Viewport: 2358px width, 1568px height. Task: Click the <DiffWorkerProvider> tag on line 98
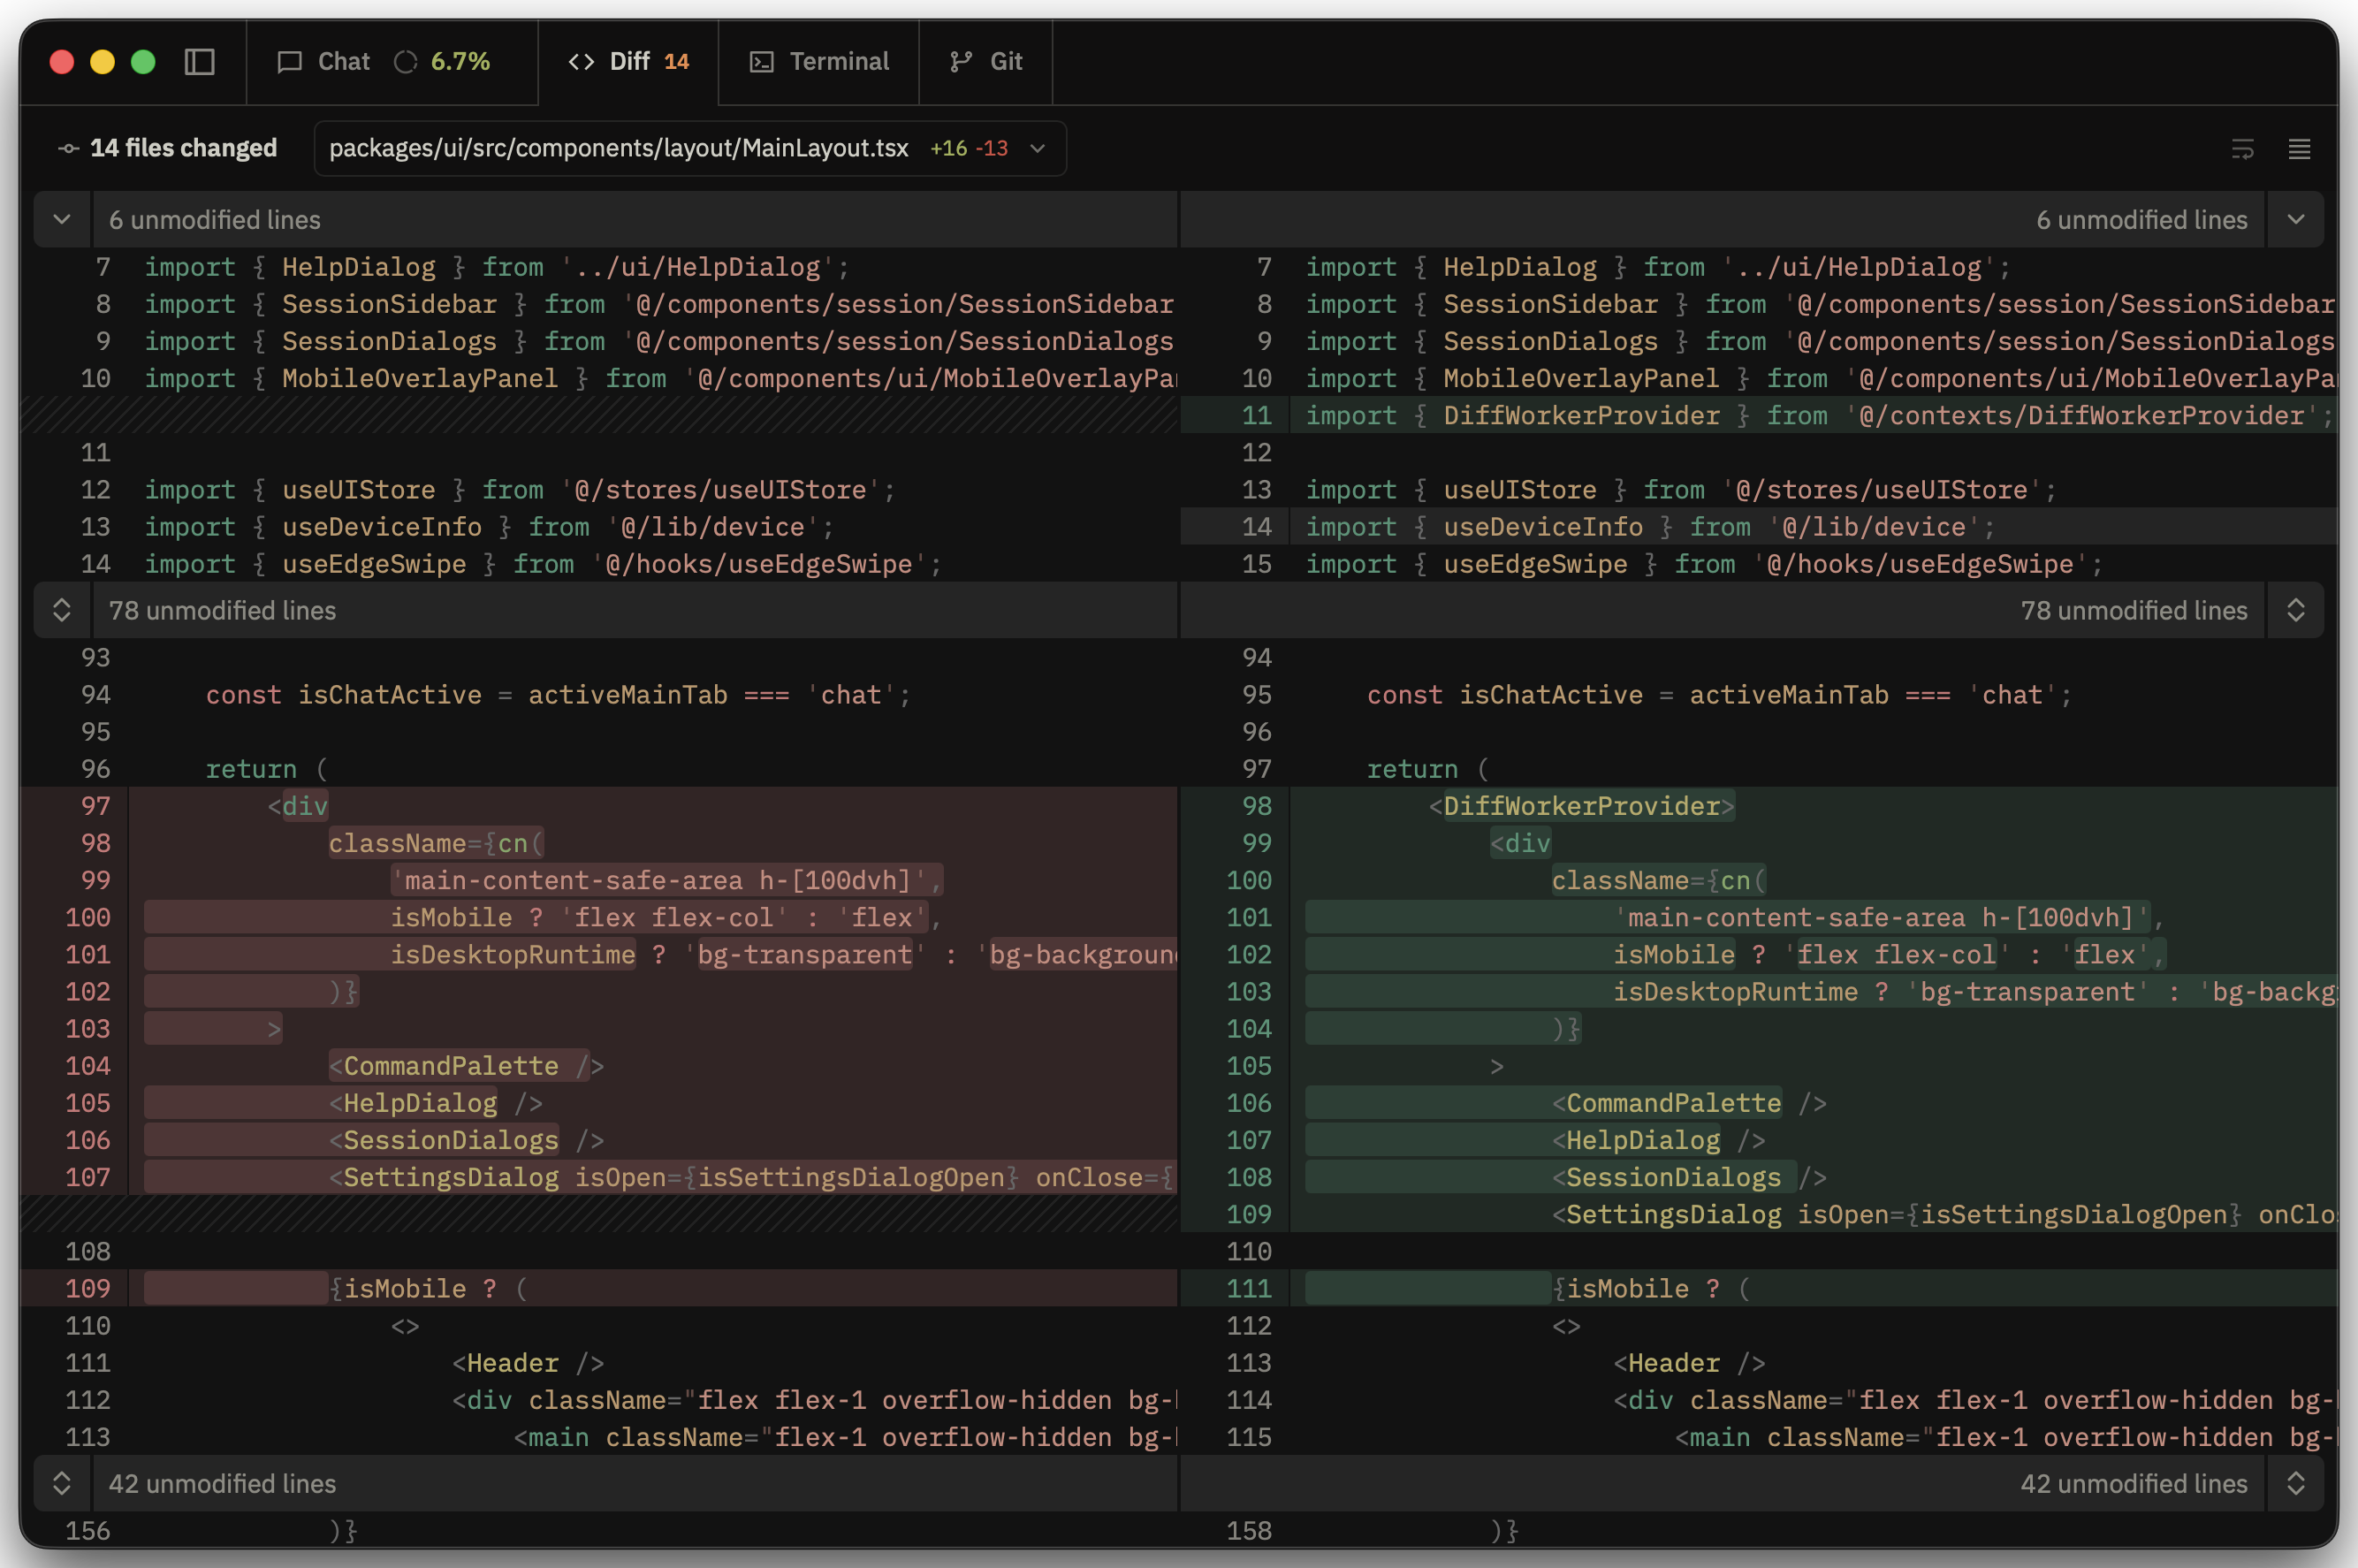pos(1581,806)
